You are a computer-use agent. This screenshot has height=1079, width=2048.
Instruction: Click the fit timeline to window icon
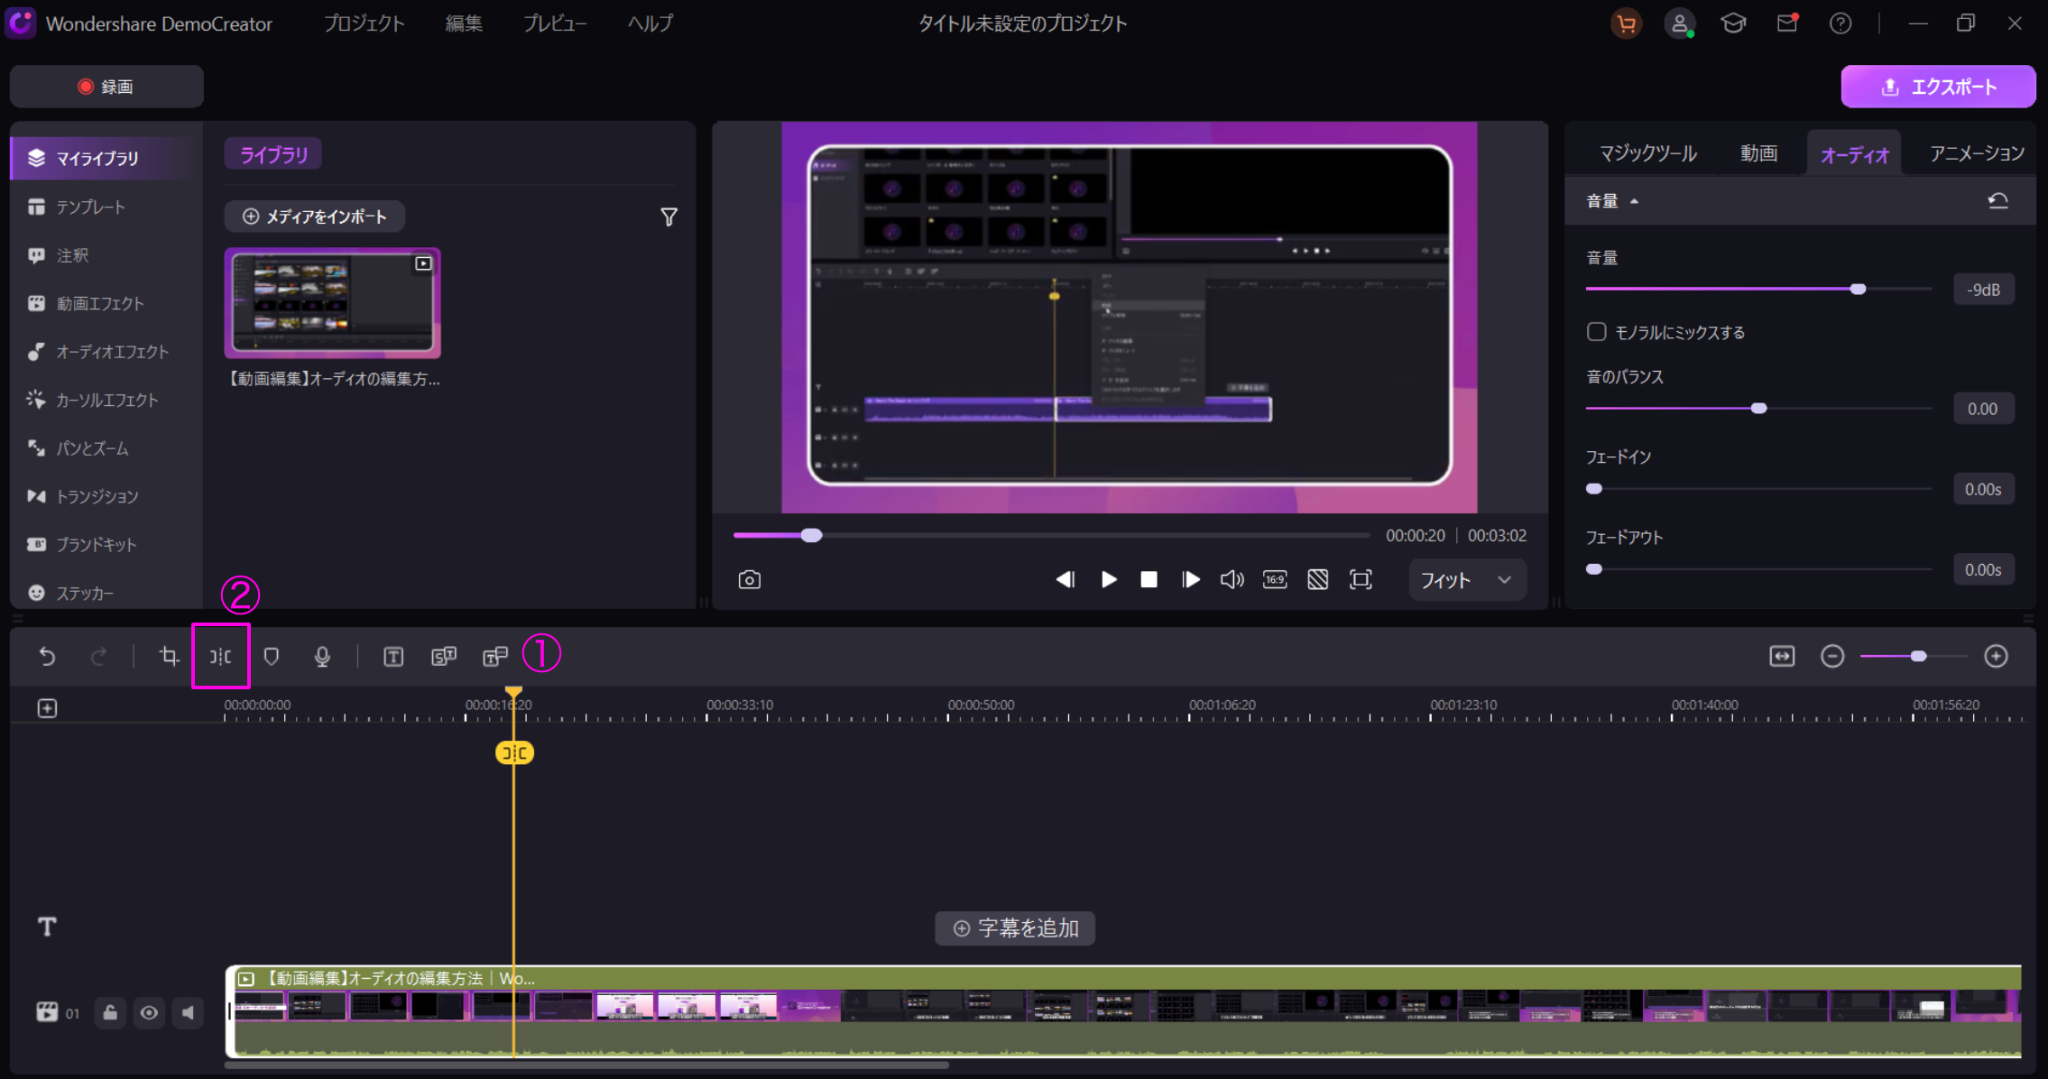(1782, 656)
